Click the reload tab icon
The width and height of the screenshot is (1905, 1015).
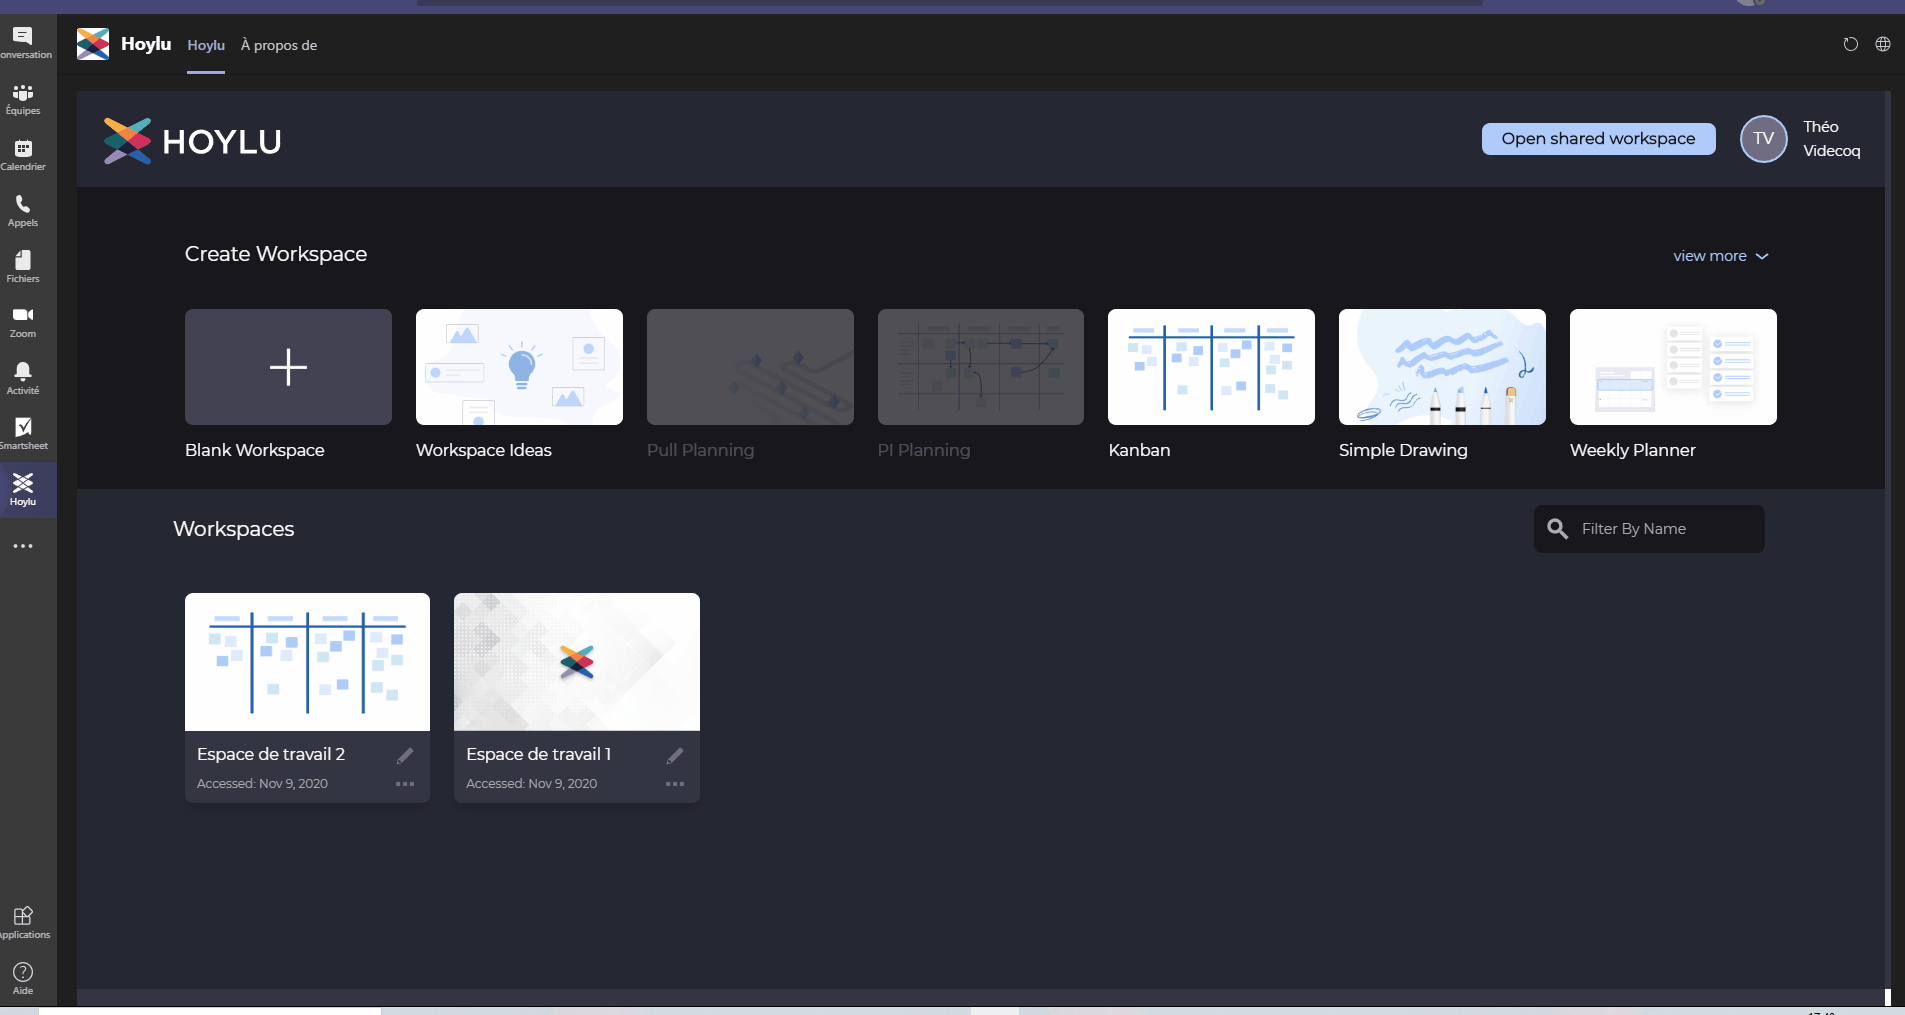1850,44
